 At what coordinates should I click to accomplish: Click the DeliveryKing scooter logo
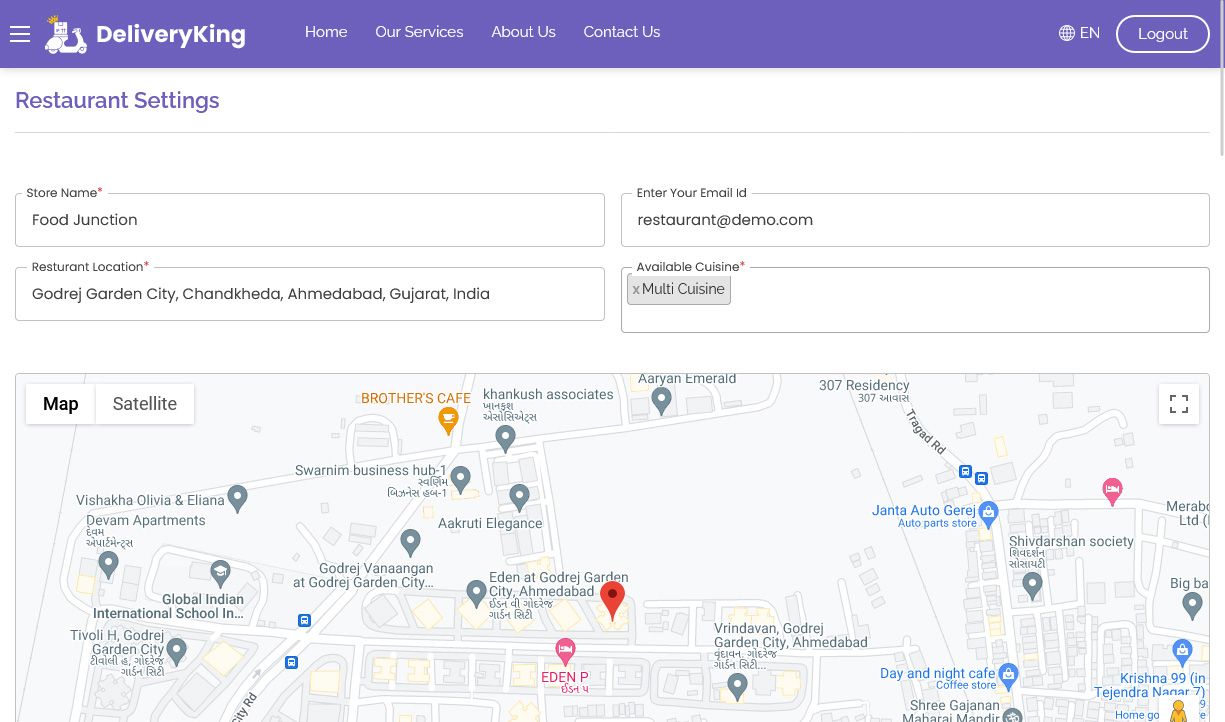tap(66, 34)
